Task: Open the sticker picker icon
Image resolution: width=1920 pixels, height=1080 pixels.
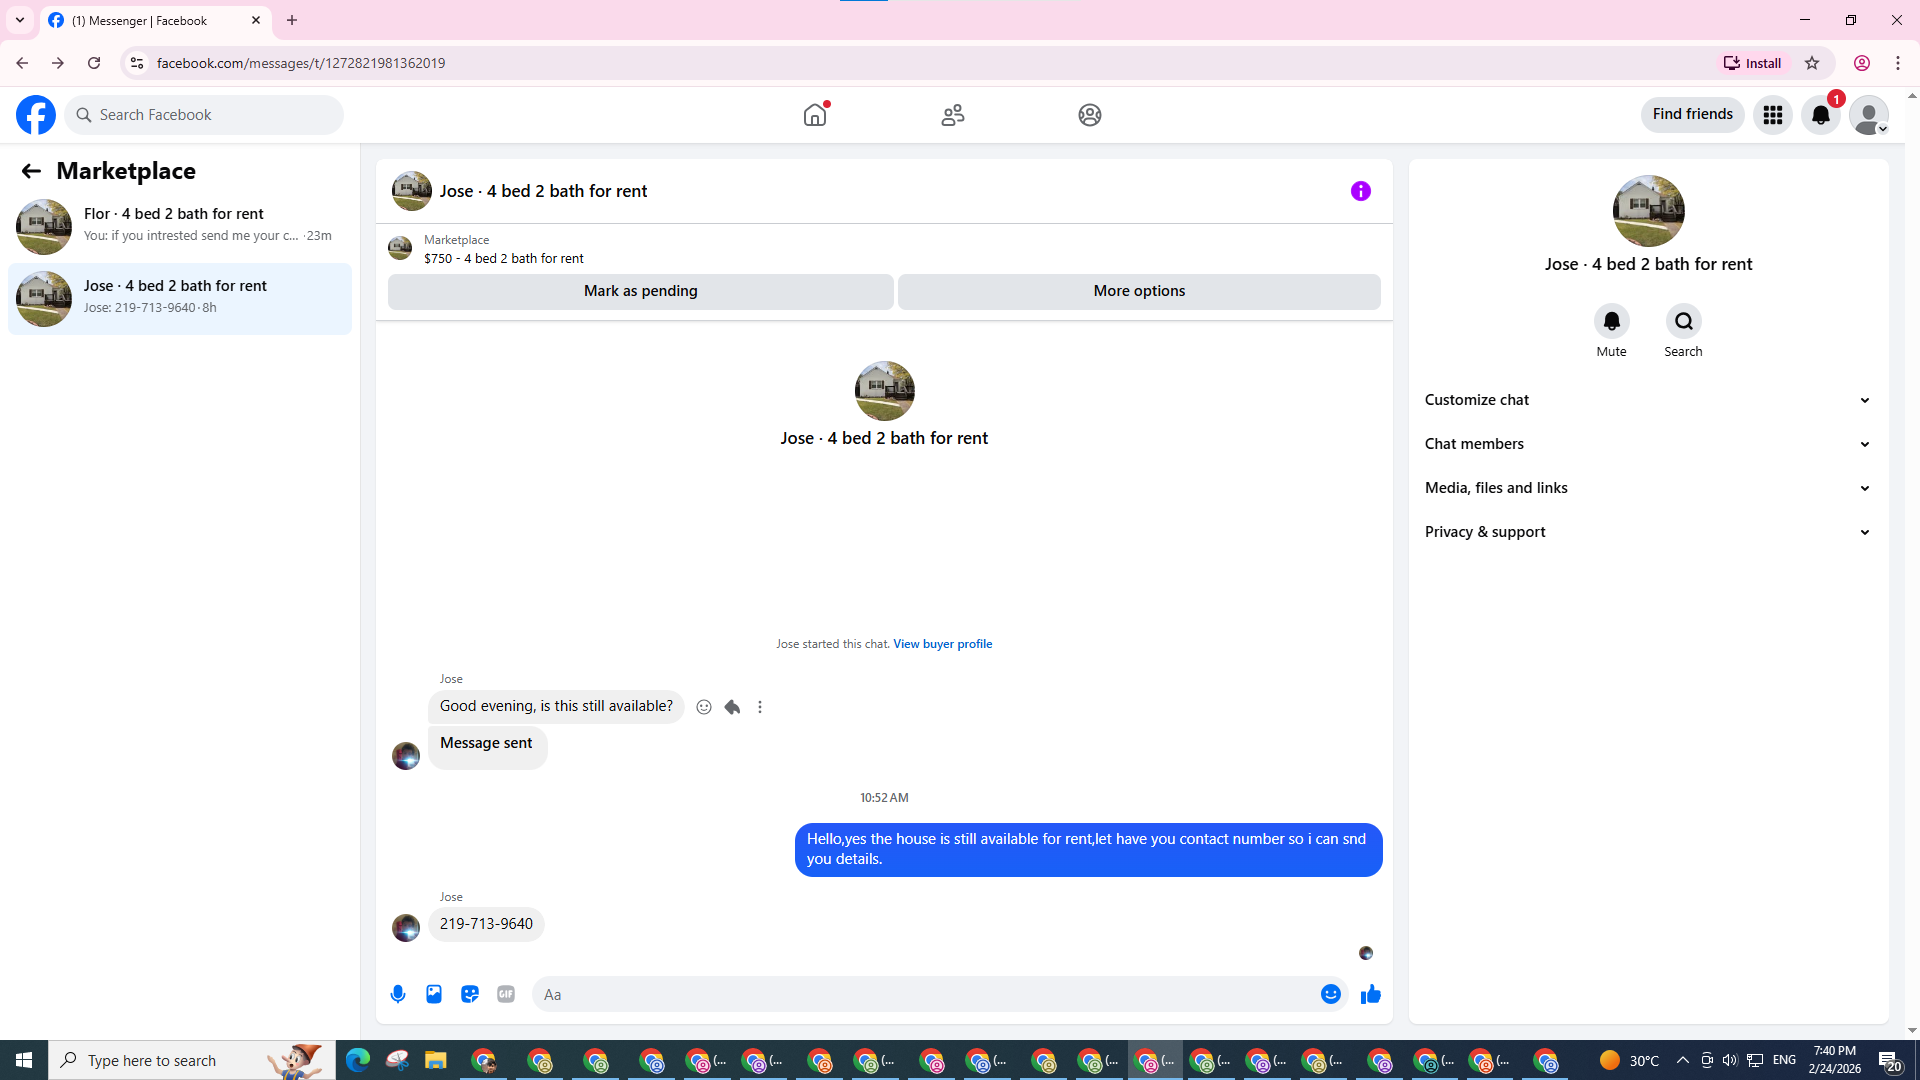Action: tap(470, 994)
